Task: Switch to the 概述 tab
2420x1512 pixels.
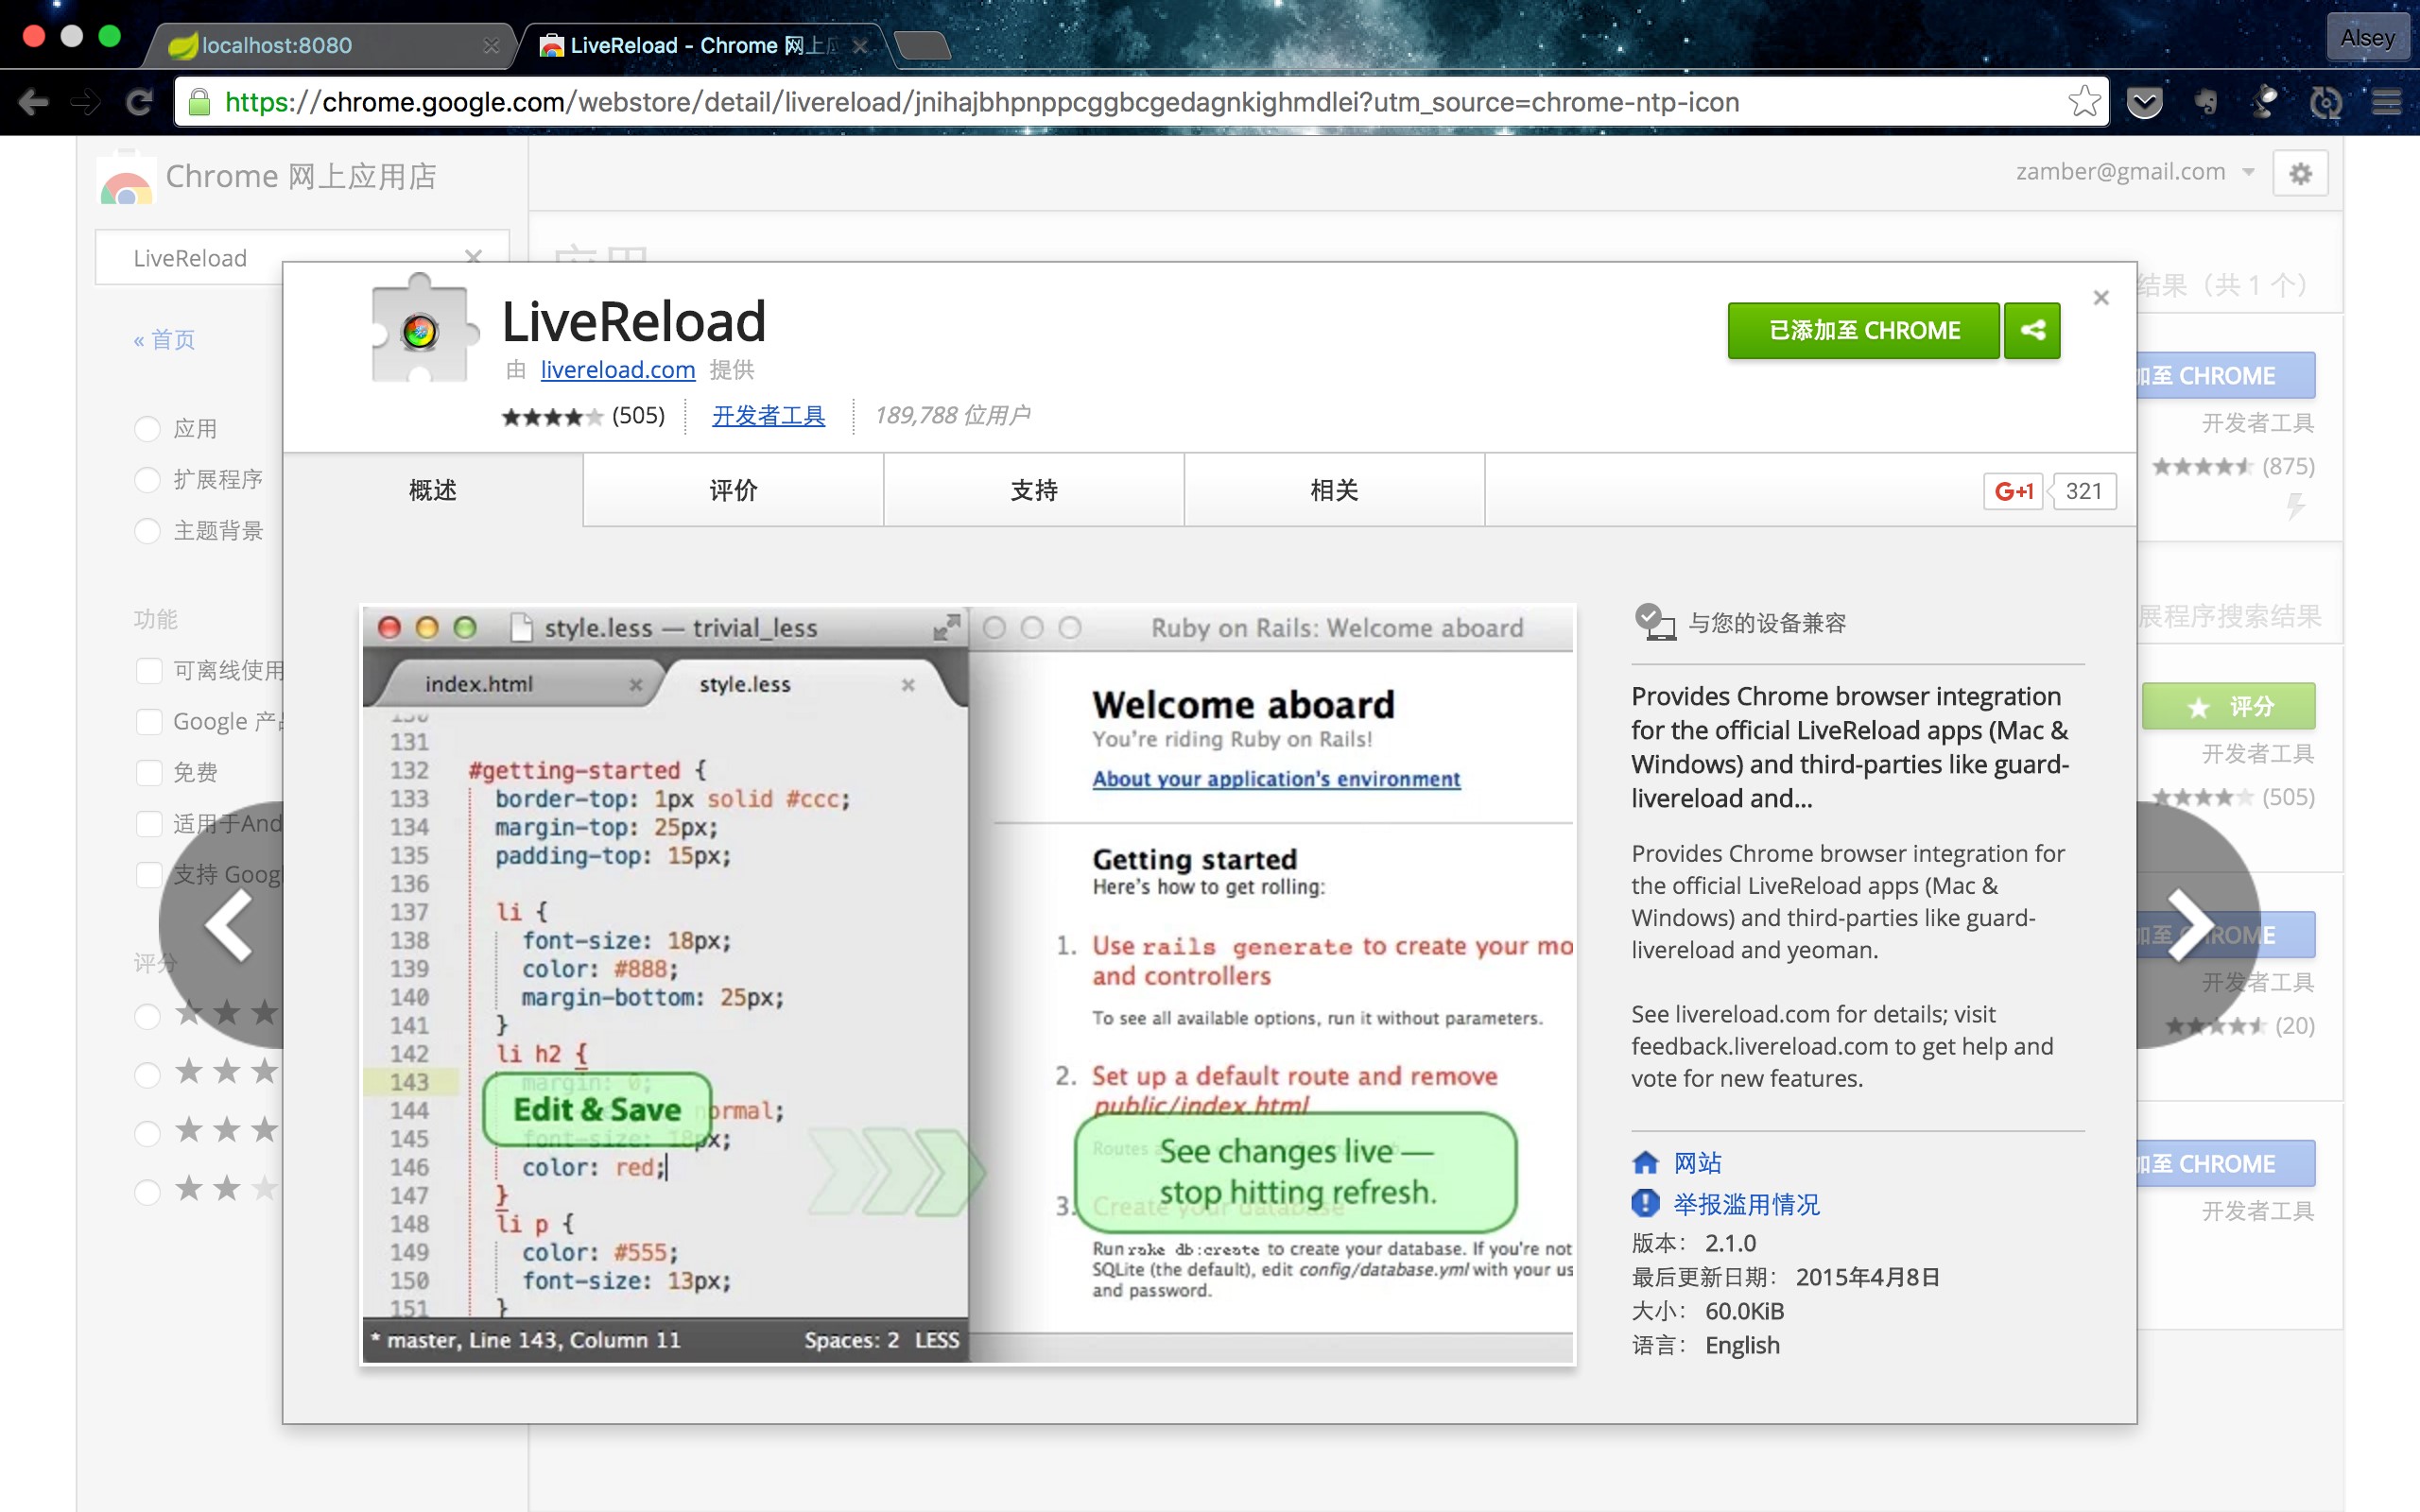Action: 433,490
